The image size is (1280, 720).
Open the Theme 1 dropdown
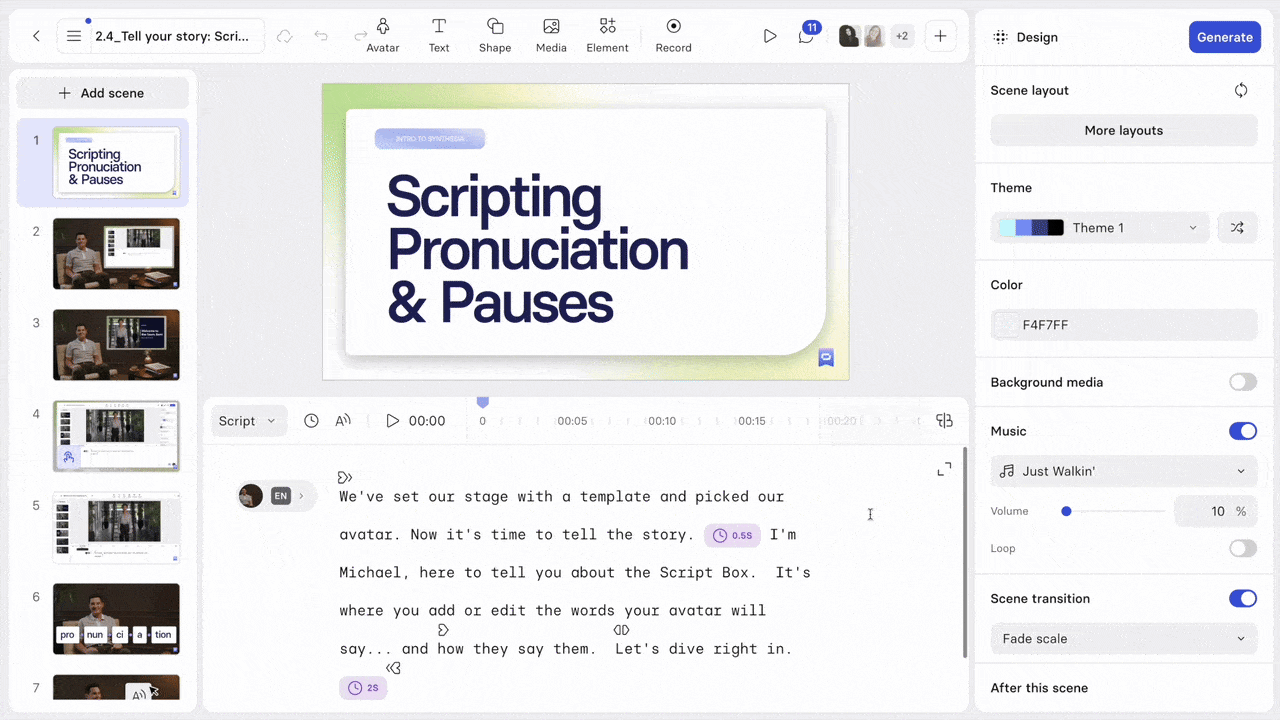click(1100, 228)
